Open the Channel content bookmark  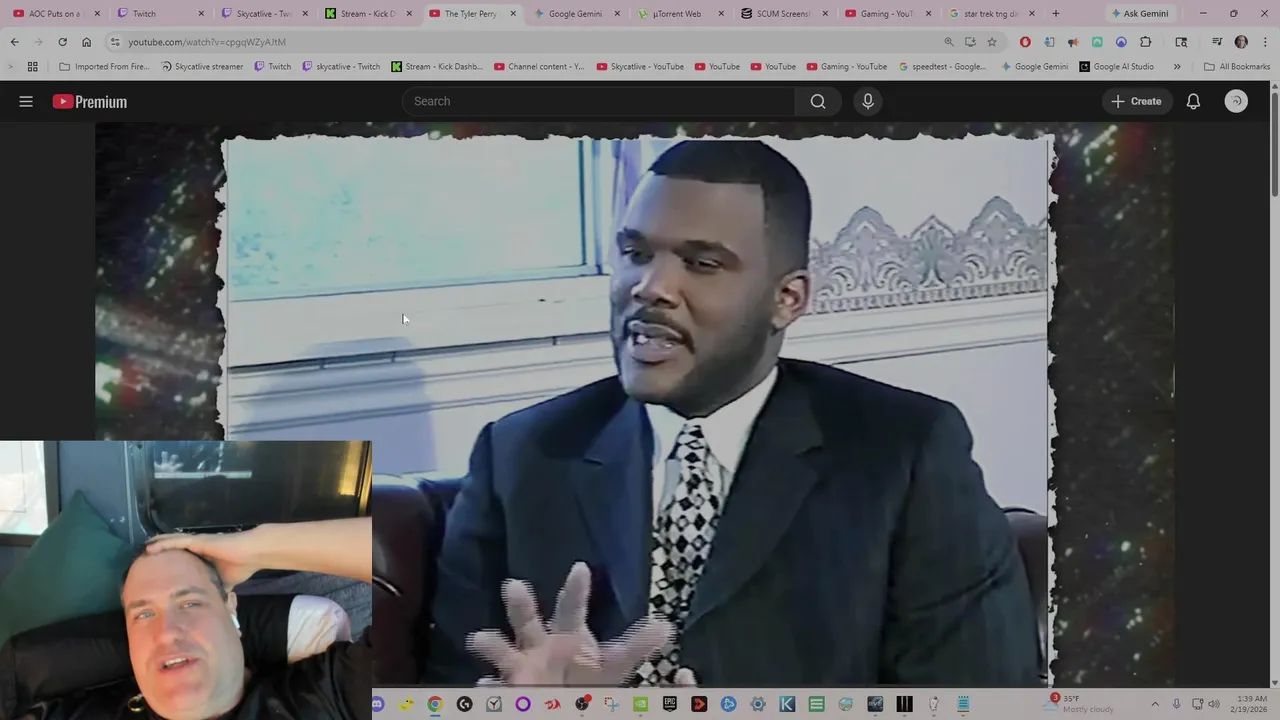pos(539,67)
